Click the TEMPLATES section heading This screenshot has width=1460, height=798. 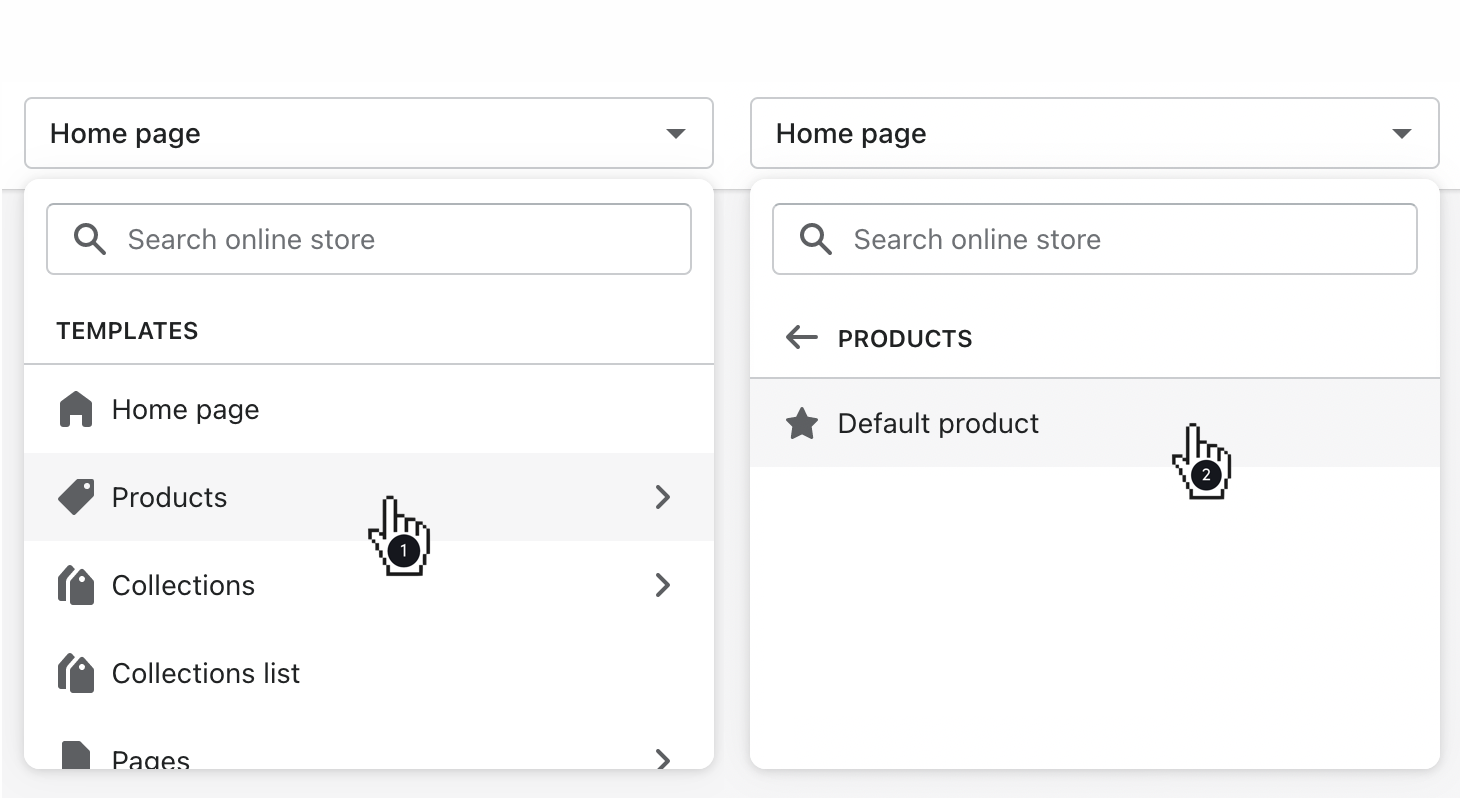(127, 330)
